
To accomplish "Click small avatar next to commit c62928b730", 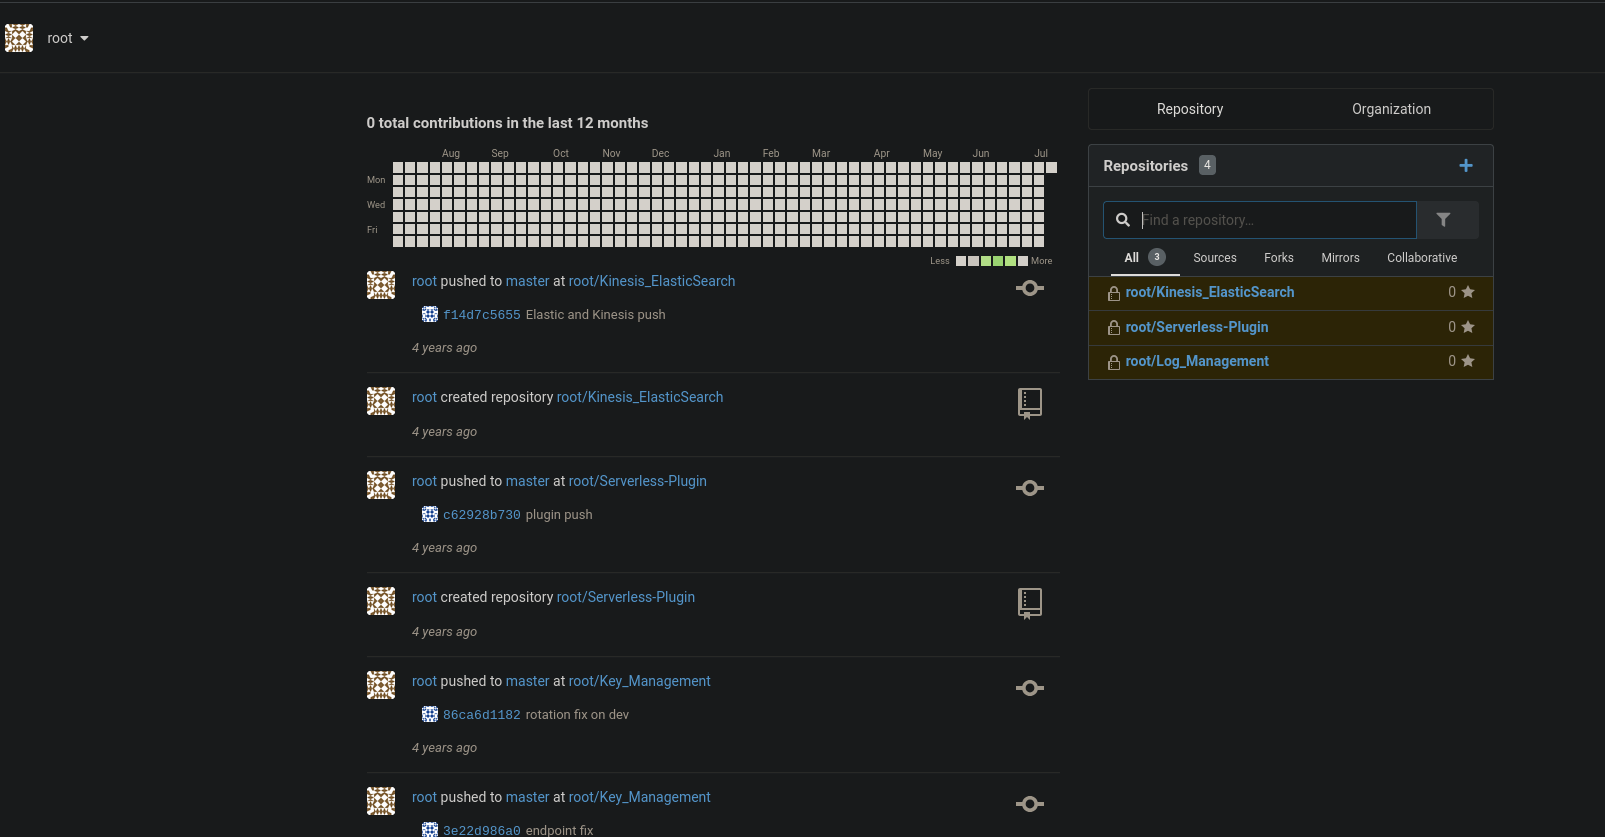I will [430, 514].
